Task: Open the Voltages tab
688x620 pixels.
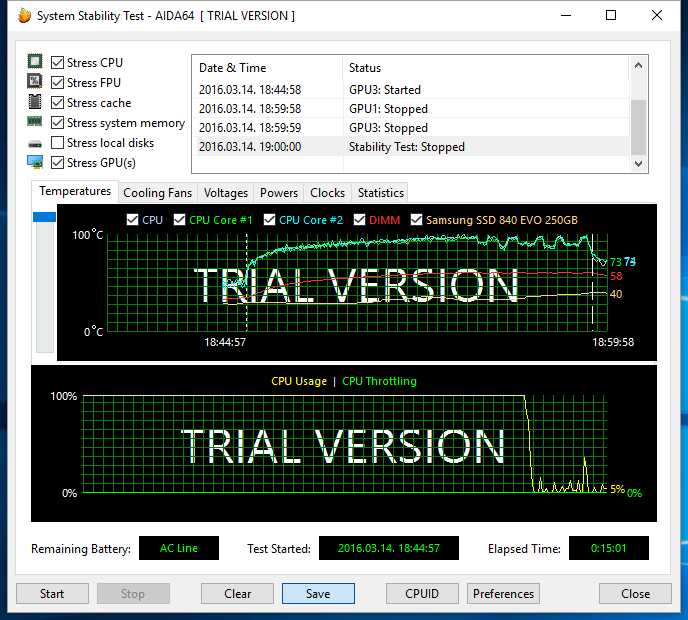Action: [226, 193]
